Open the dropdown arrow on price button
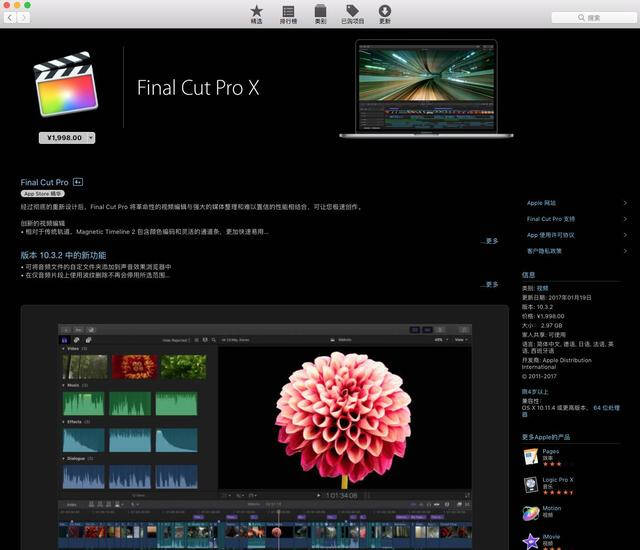The height and width of the screenshot is (550, 640). (91, 138)
